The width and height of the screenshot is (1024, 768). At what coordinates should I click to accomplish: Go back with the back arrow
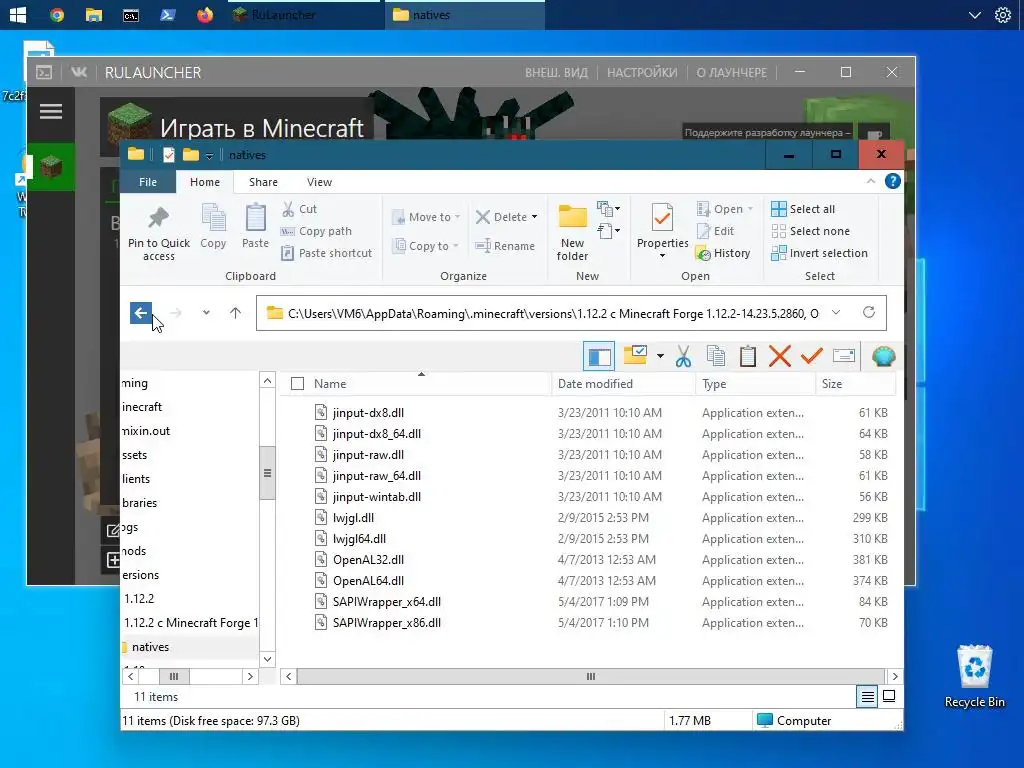[x=140, y=313]
